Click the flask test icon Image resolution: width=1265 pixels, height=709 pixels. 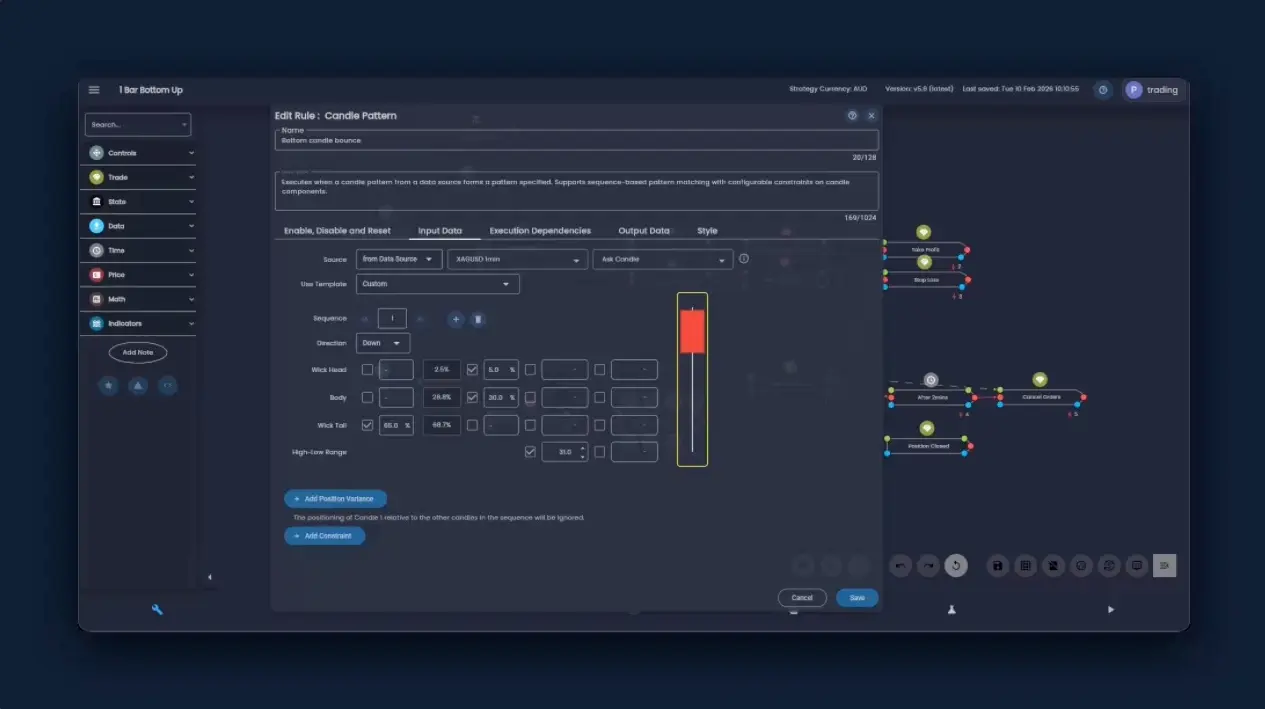click(x=951, y=609)
